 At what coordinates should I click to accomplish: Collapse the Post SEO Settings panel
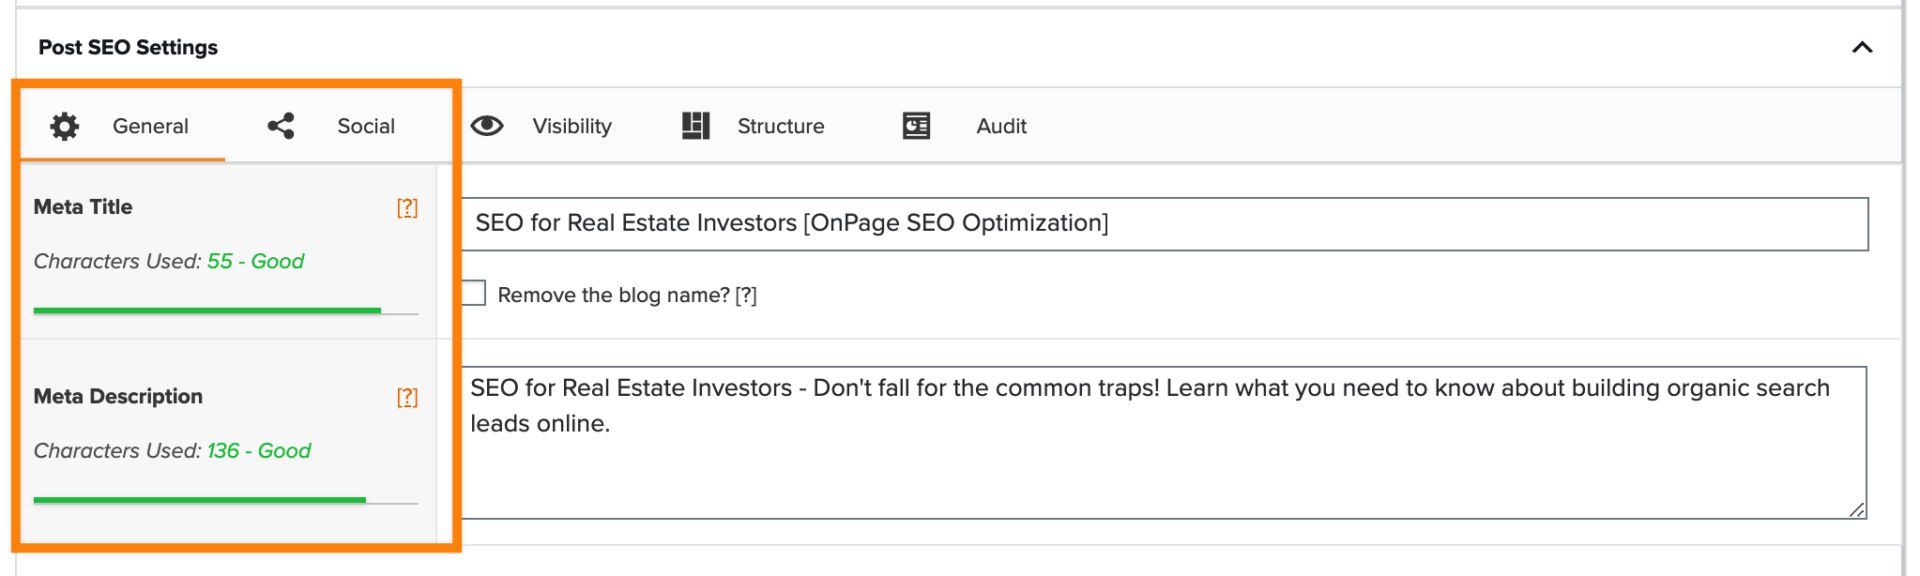tap(1862, 47)
